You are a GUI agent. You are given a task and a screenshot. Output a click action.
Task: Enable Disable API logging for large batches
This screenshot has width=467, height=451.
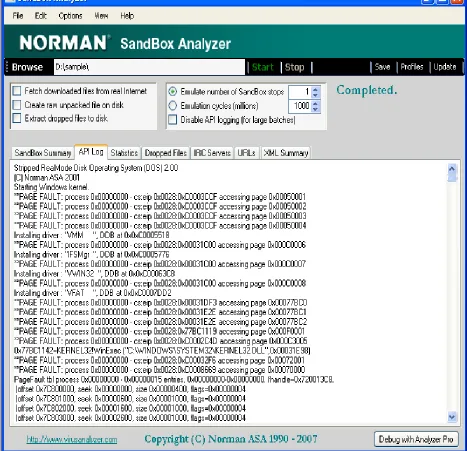point(173,120)
